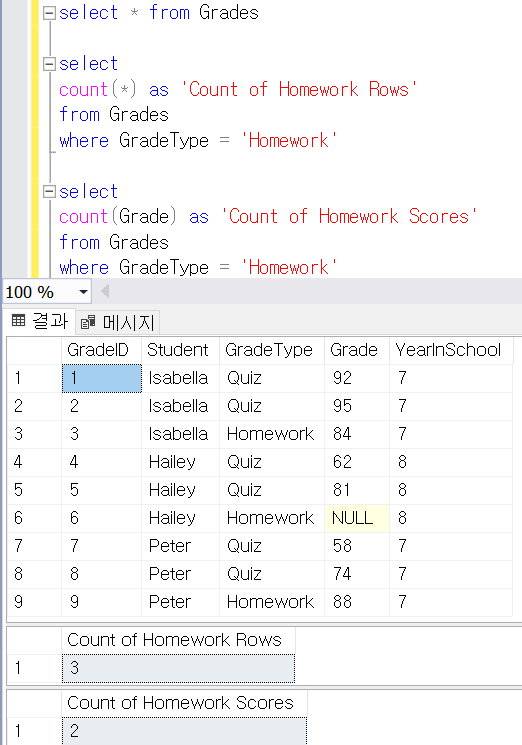Click the Count of Homework Rows column header

[x=178, y=640]
